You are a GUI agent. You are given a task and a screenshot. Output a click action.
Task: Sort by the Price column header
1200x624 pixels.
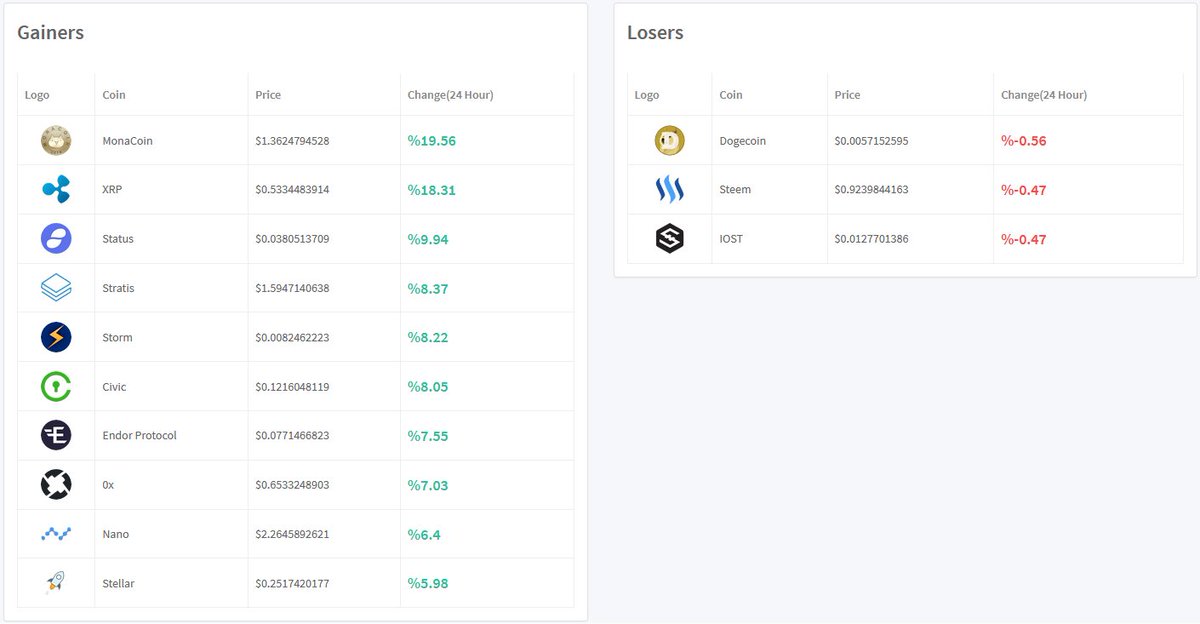point(268,94)
